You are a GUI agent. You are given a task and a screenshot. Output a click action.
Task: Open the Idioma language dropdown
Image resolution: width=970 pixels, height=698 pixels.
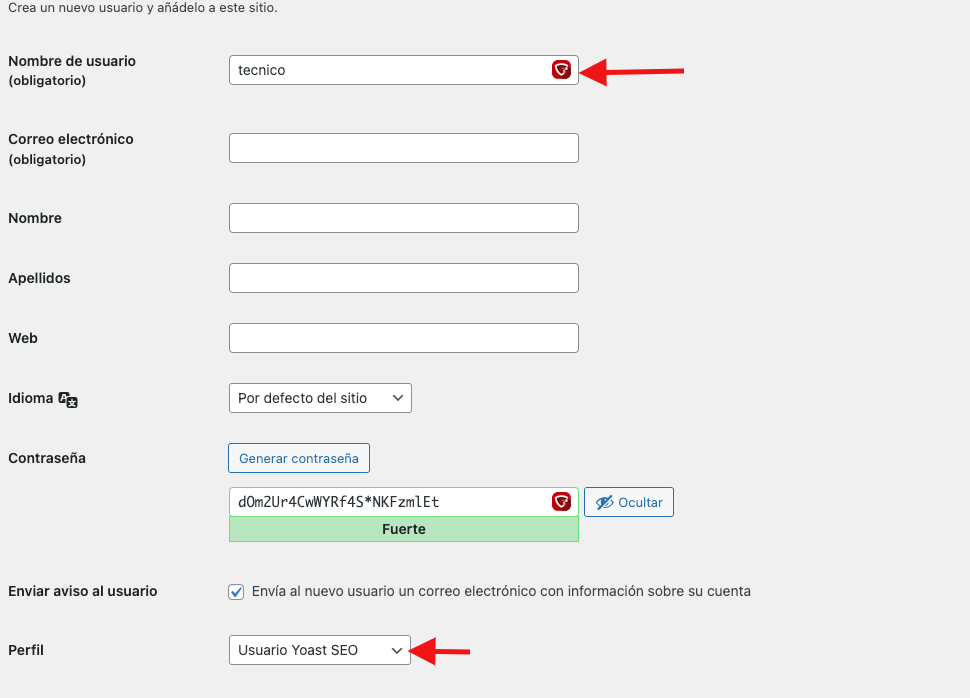(x=320, y=398)
